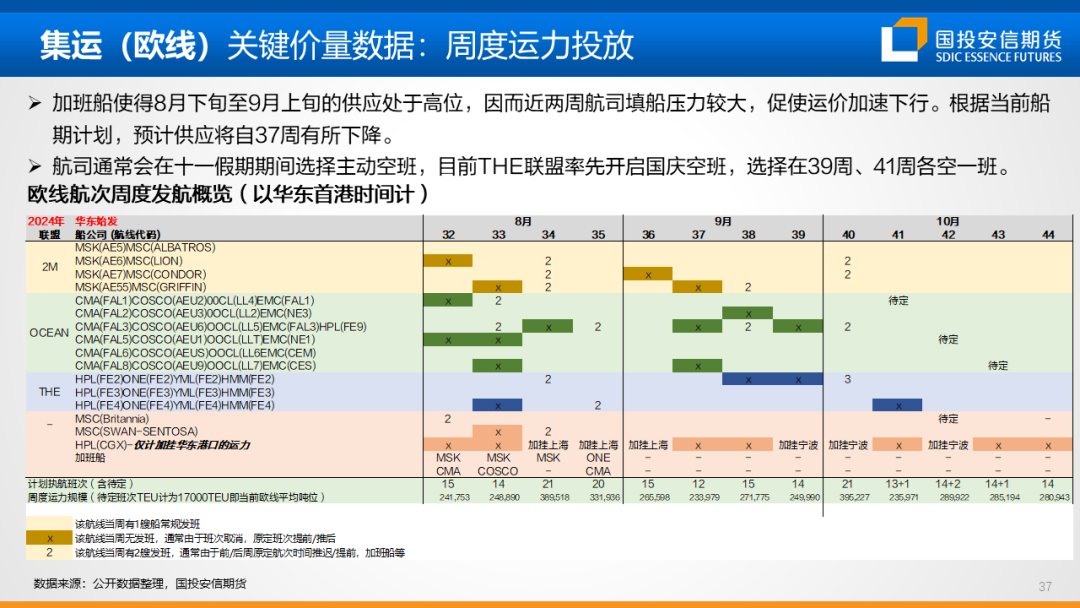Click the OCEAN alliance label

49,333
